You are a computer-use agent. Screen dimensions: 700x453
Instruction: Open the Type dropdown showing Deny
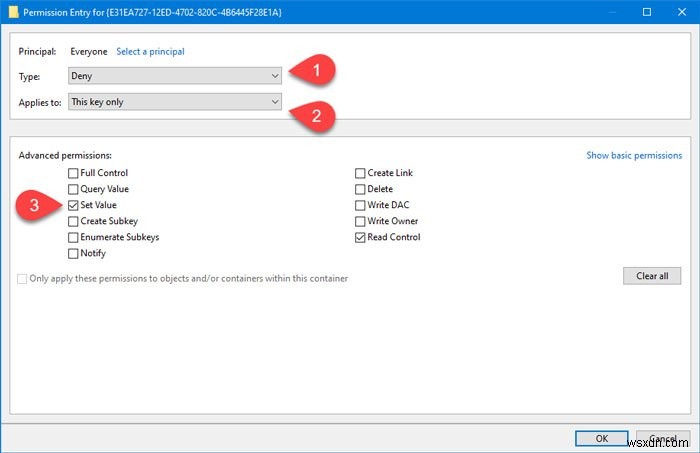pyautogui.click(x=175, y=75)
